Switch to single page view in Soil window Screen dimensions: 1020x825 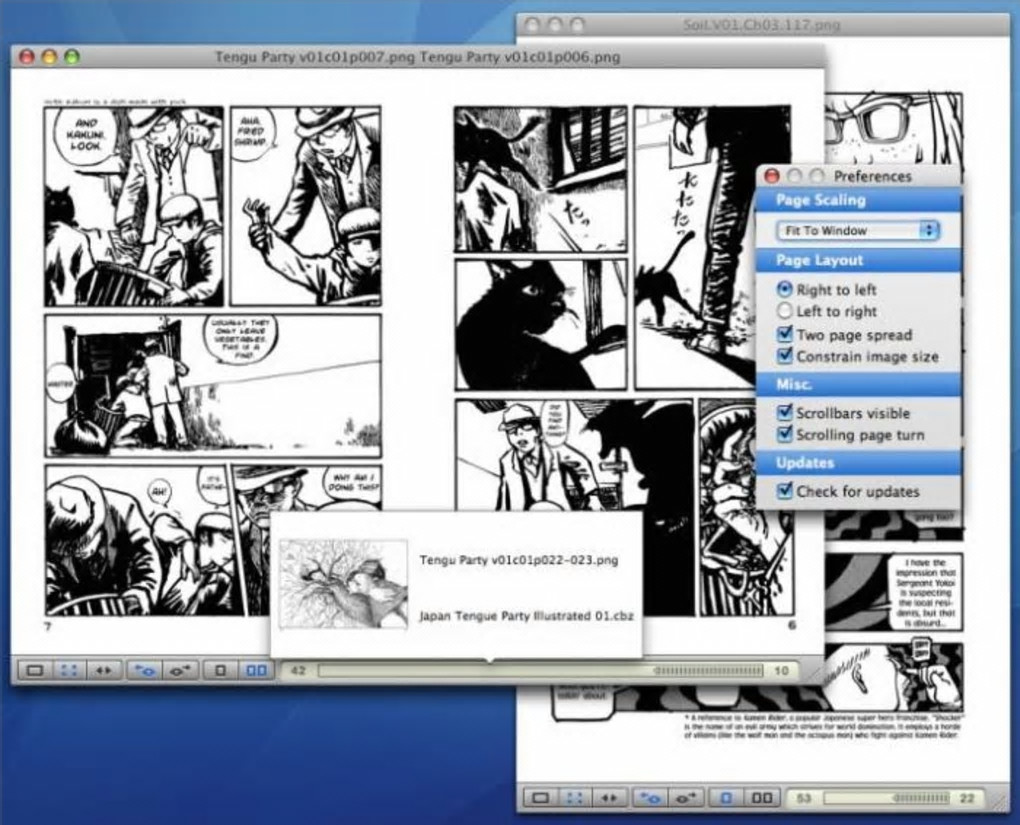tap(726, 798)
